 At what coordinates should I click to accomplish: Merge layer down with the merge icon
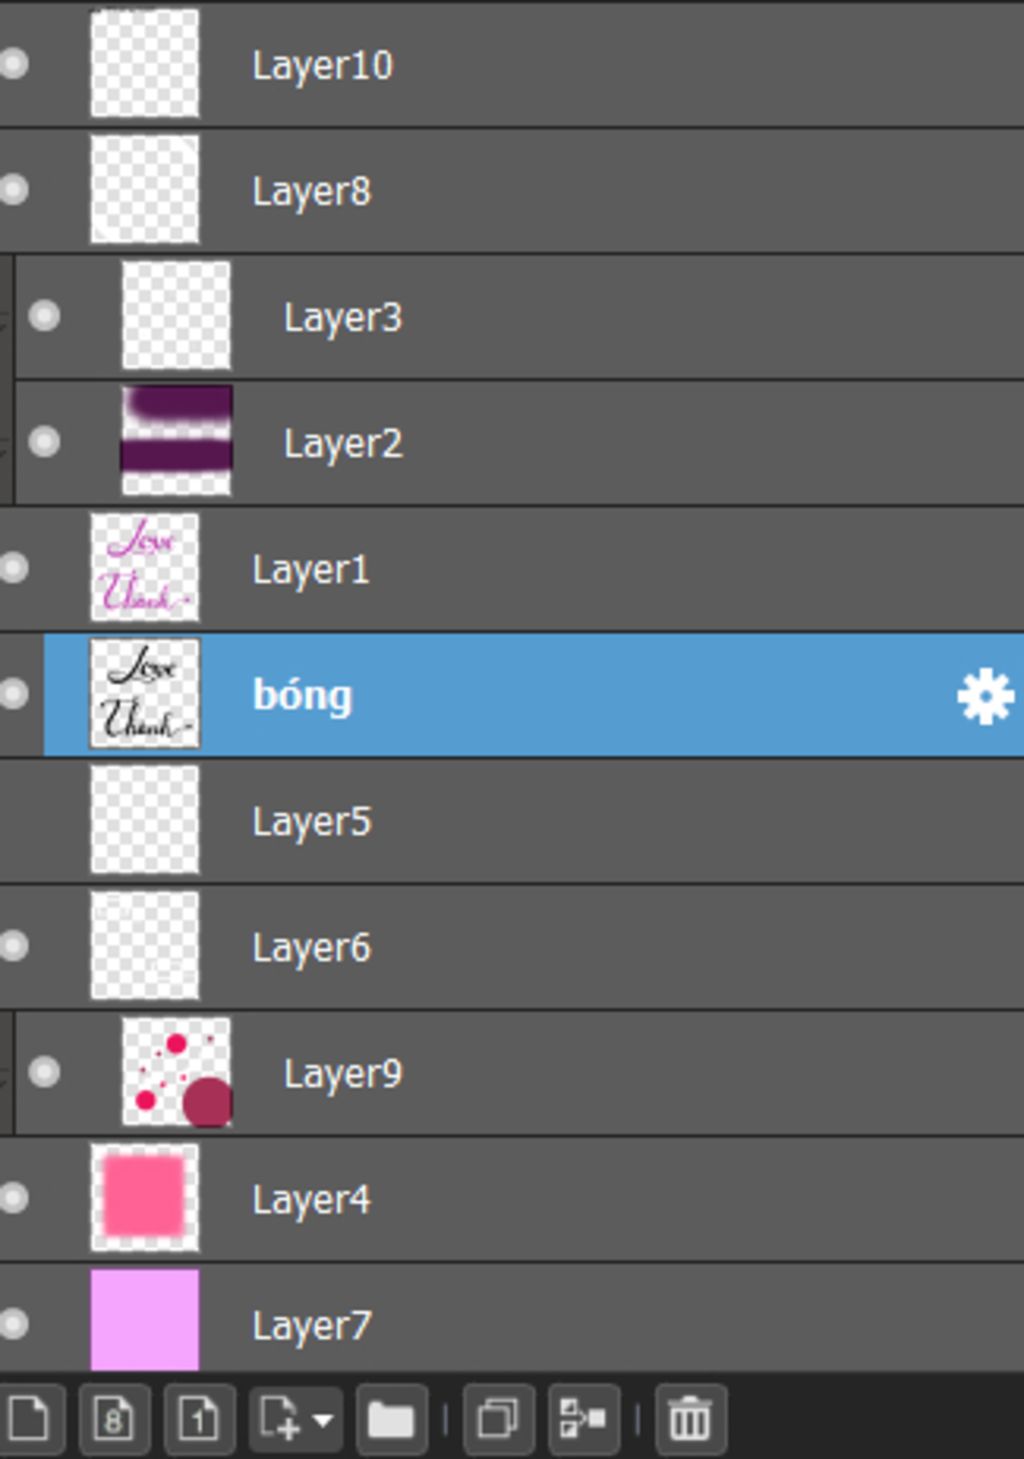pos(583,1418)
